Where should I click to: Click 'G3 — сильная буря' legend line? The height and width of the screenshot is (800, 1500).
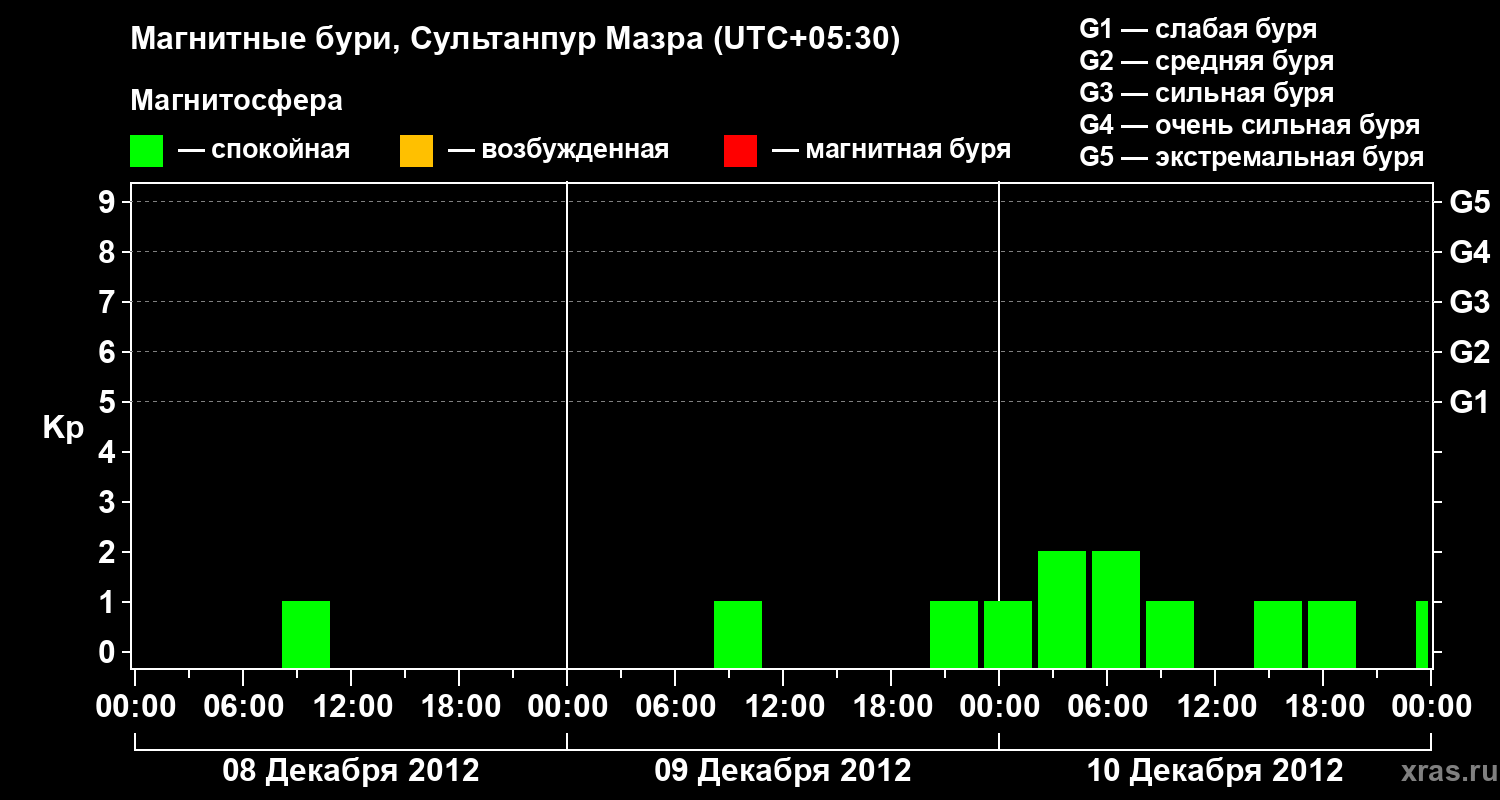point(1206,93)
